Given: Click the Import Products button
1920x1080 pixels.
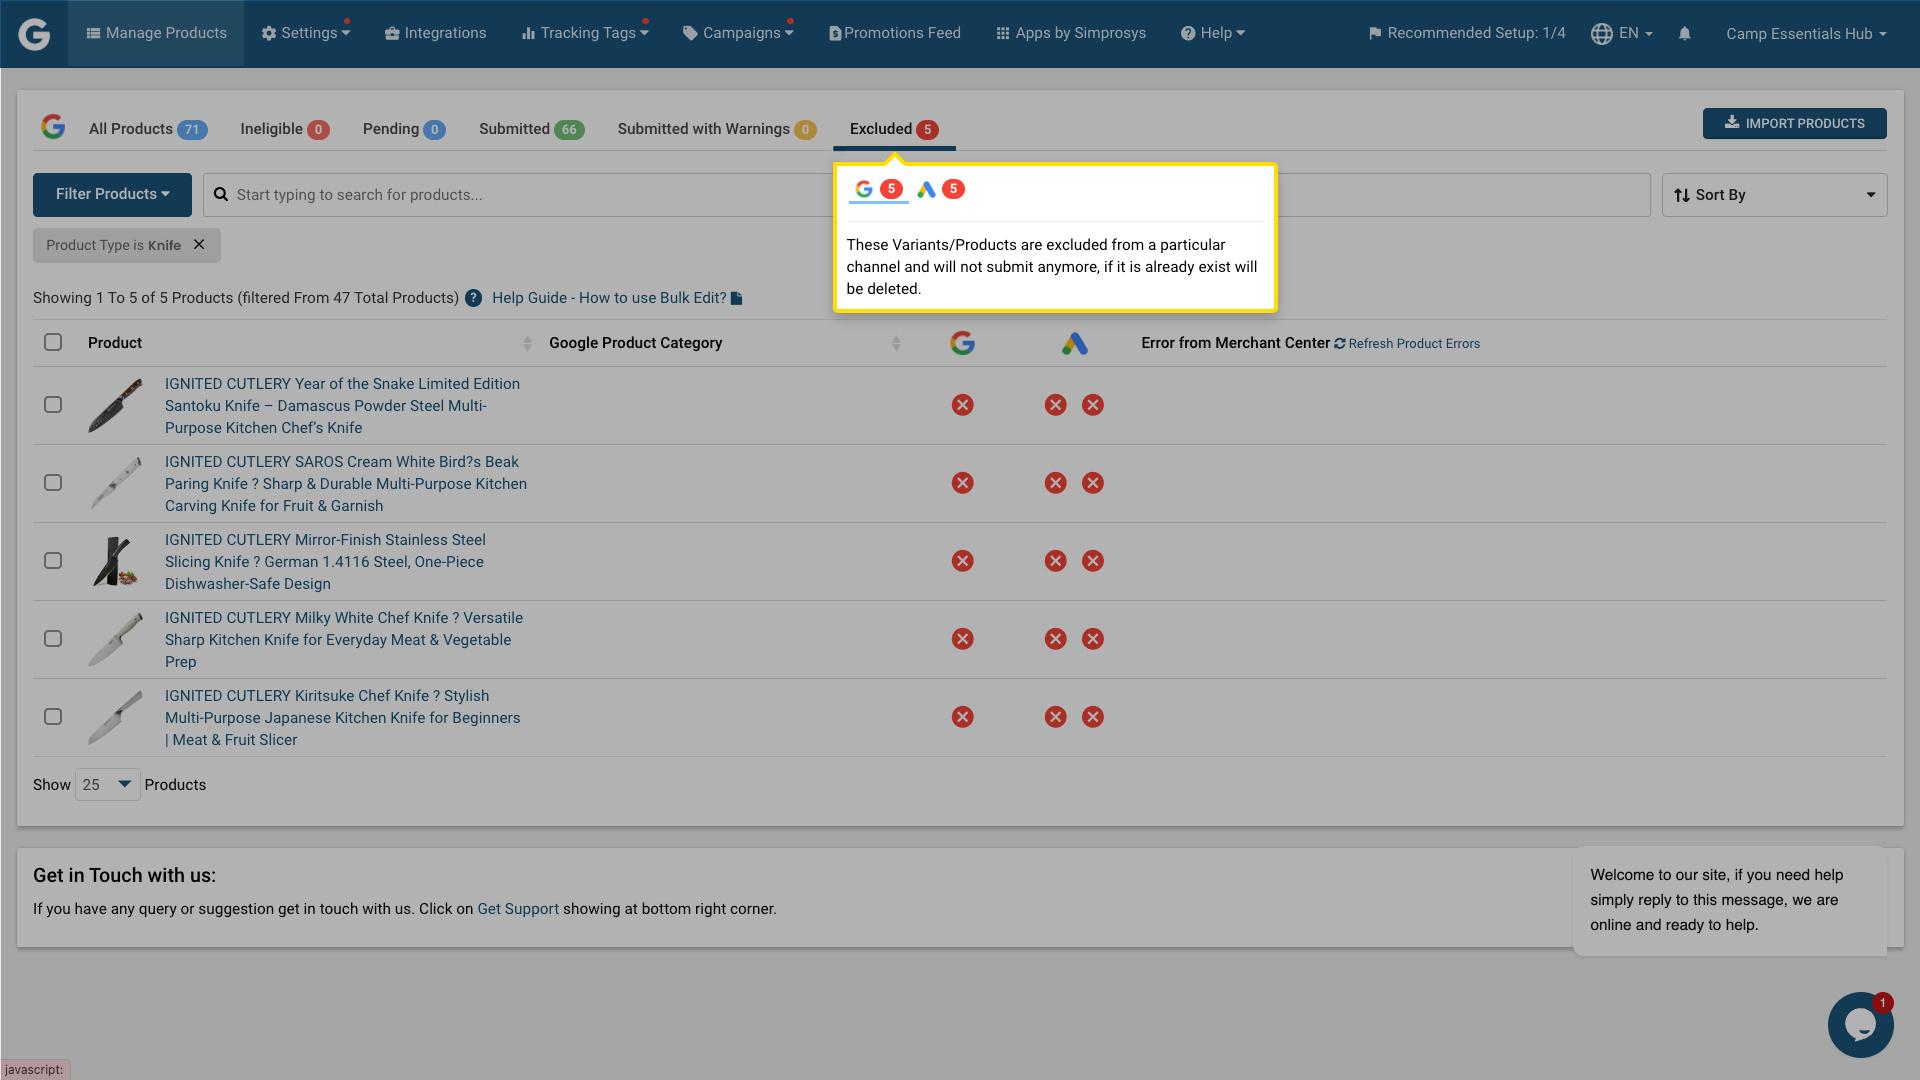Looking at the screenshot, I should 1794,123.
